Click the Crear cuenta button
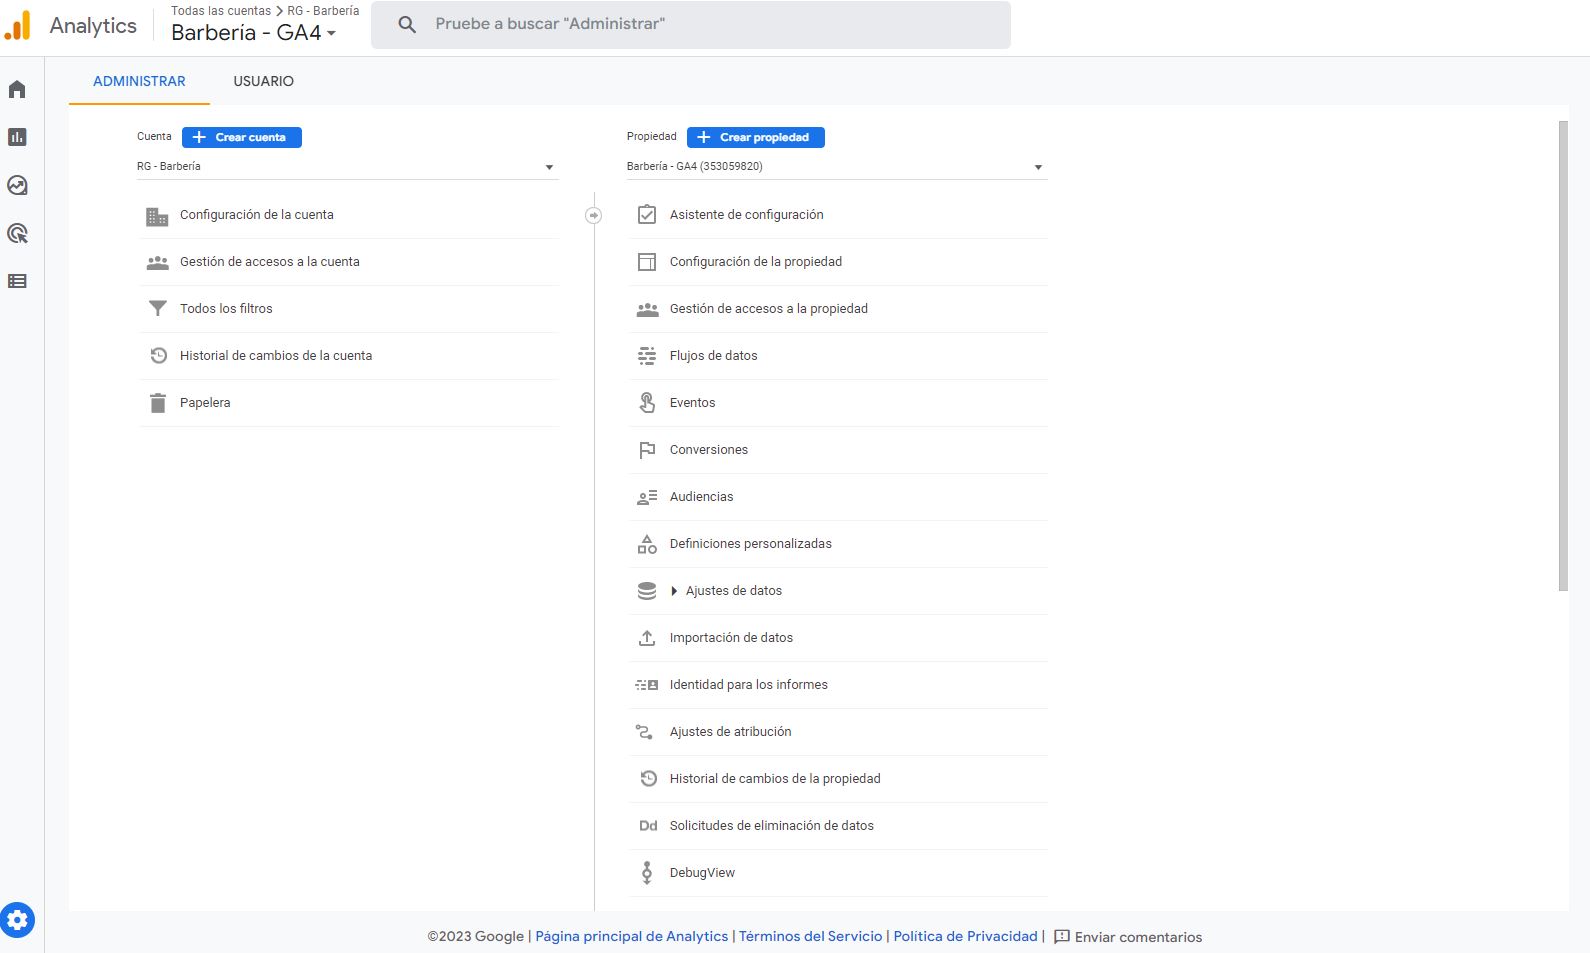This screenshot has width=1590, height=953. click(x=241, y=137)
